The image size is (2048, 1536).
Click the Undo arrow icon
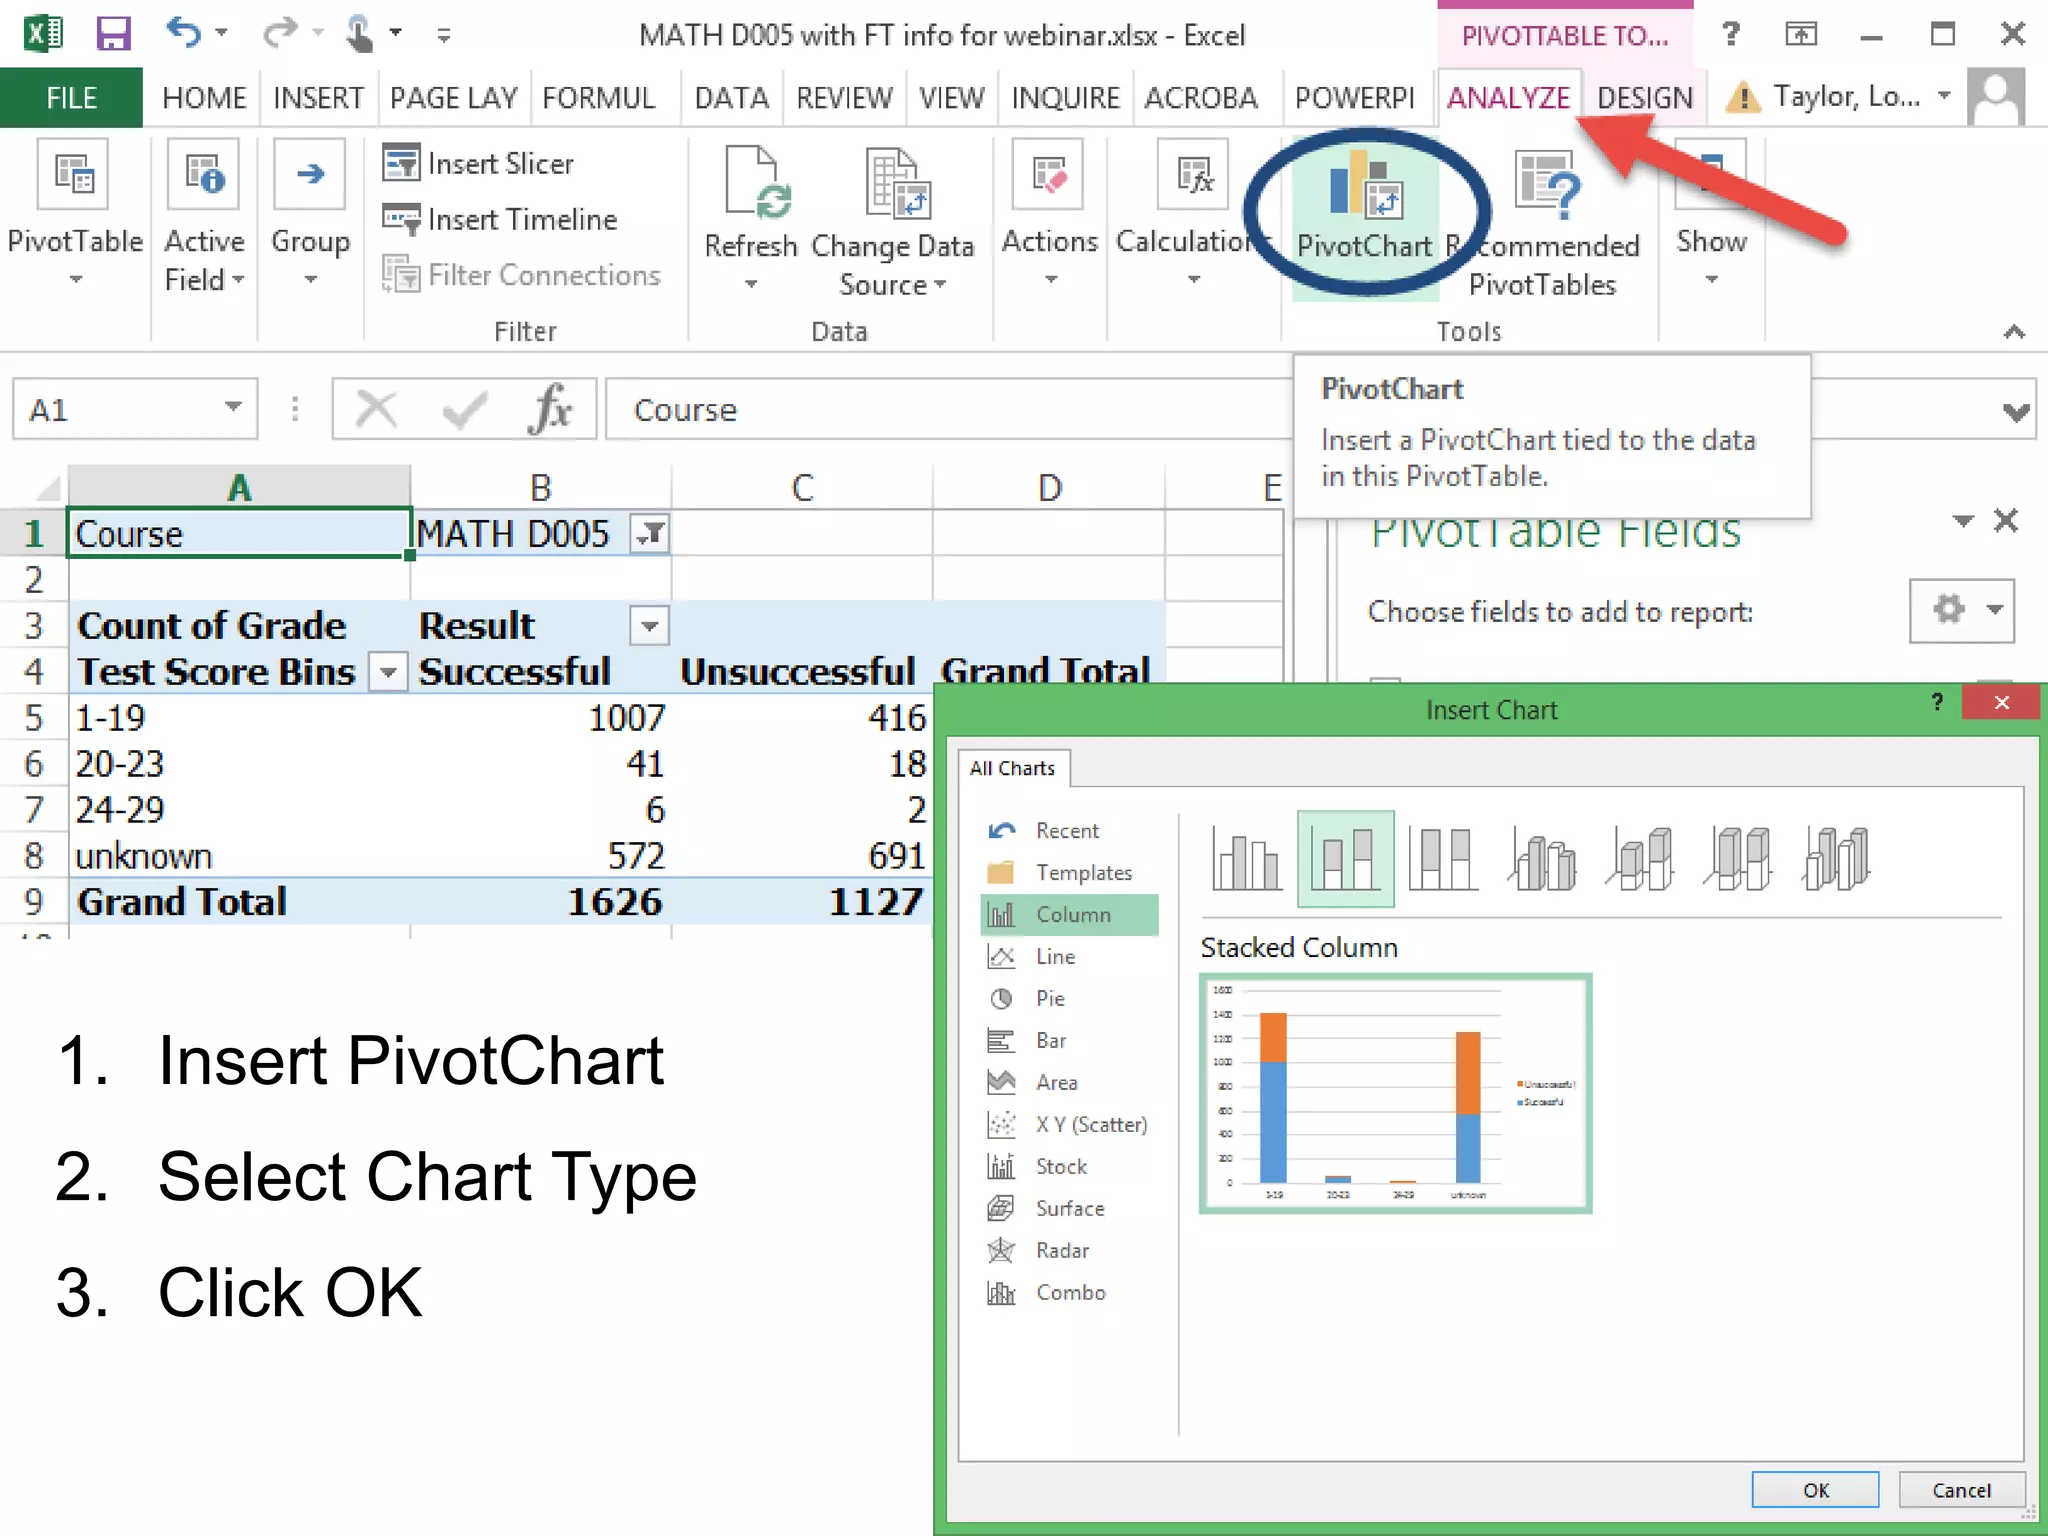[183, 33]
